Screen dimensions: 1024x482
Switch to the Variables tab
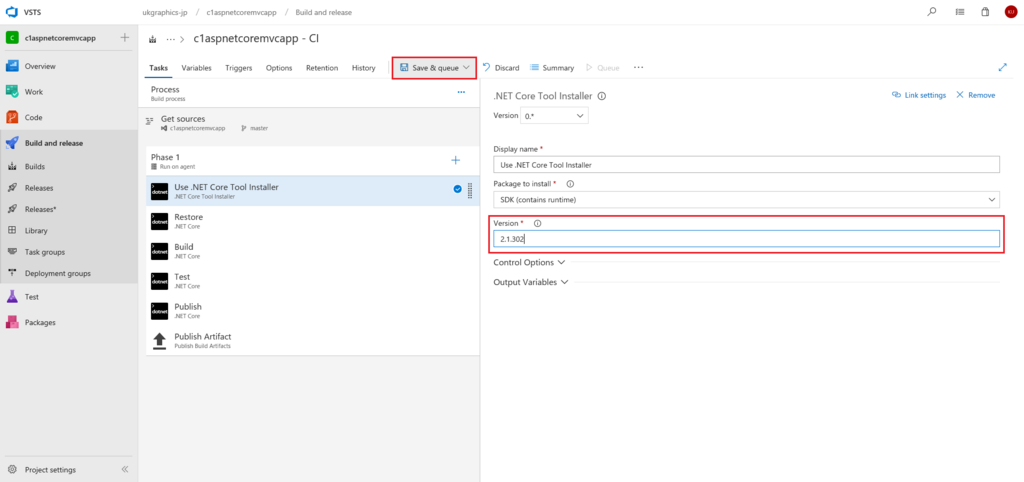click(196, 68)
